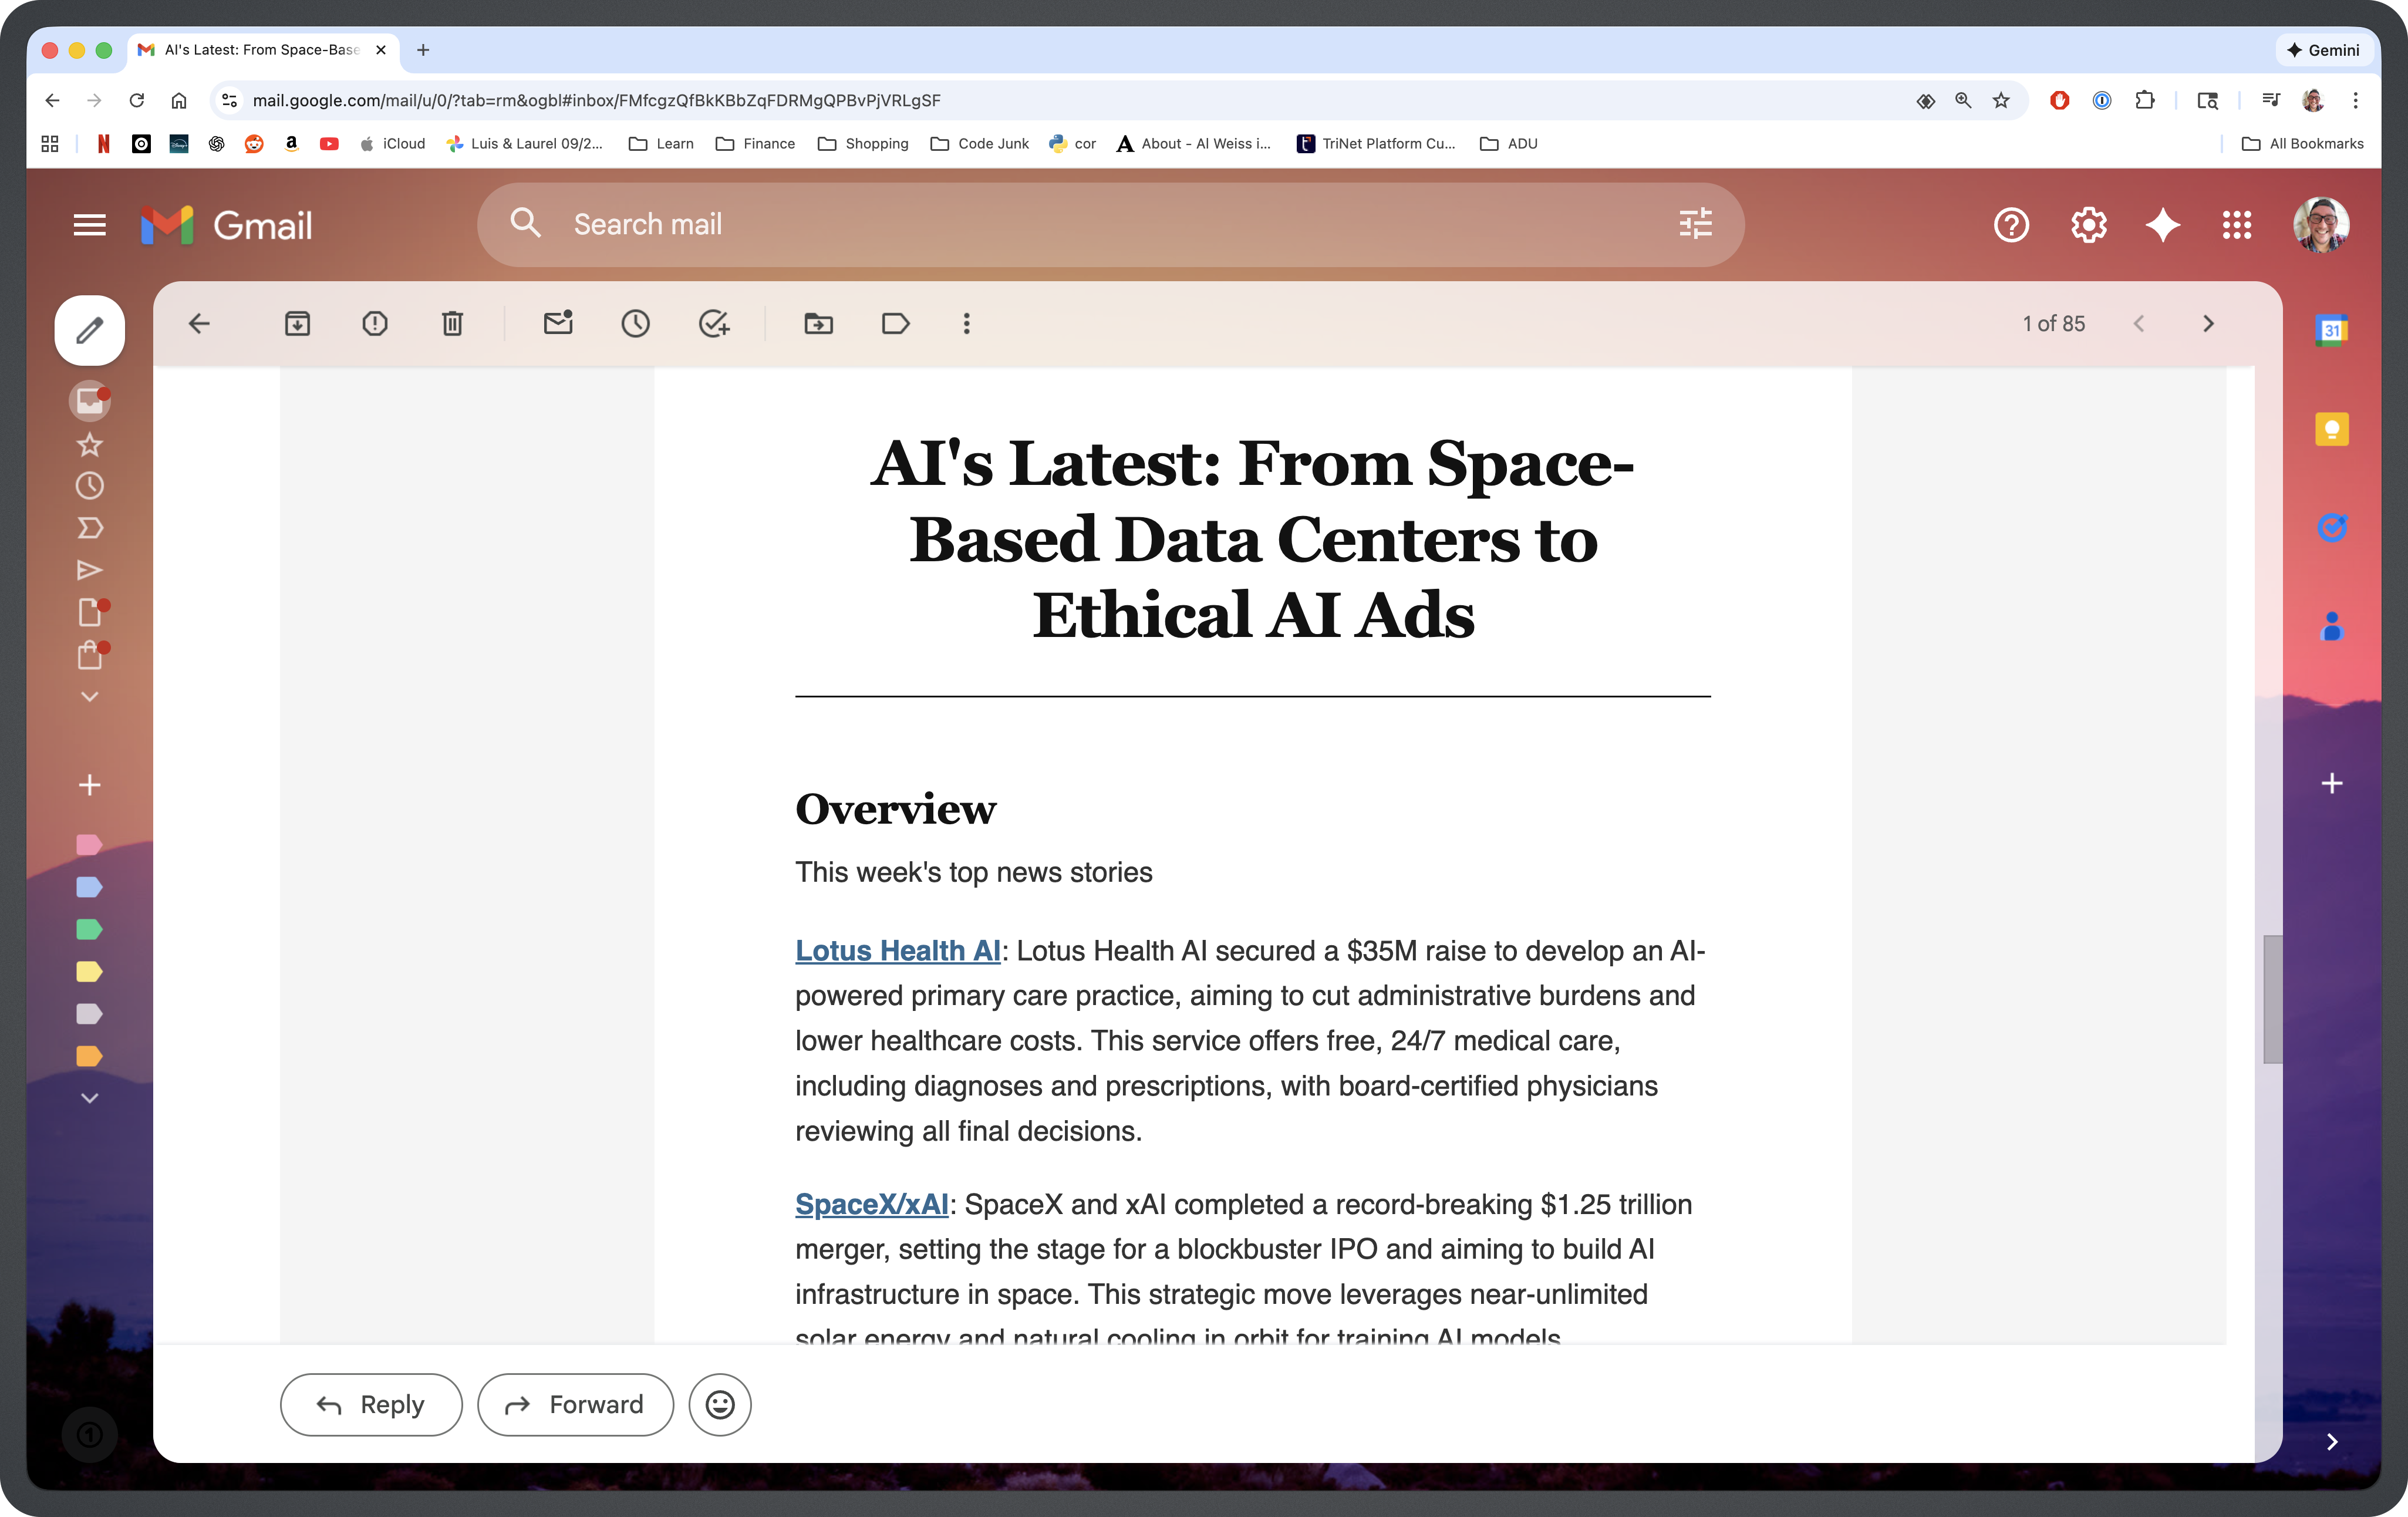Delete the email with the trash icon
This screenshot has height=1517, width=2408.
[452, 323]
